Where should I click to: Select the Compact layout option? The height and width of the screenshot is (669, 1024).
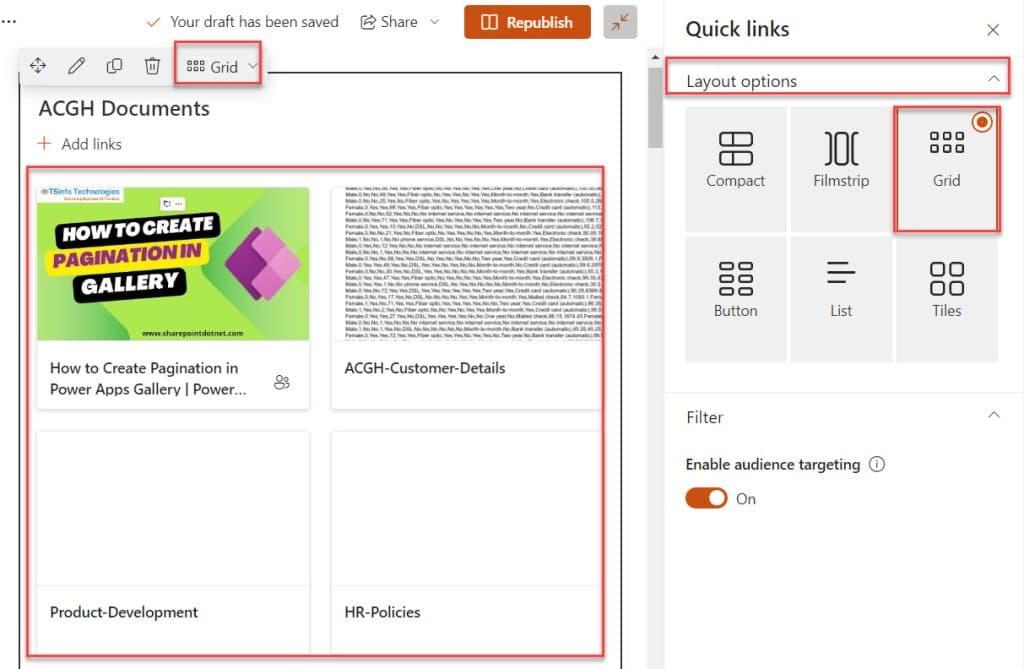[735, 169]
